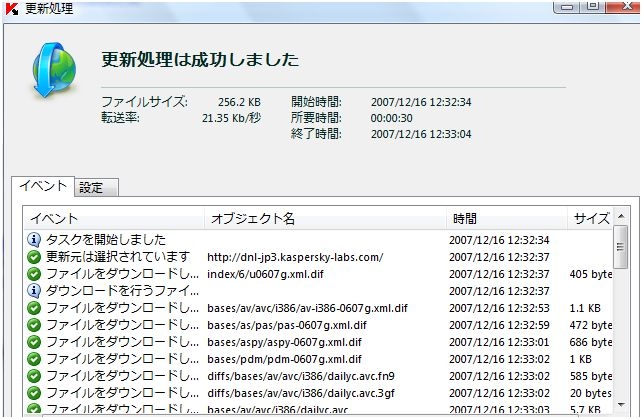Viewport: 642px width, 419px height.
Task: Click the 20 bytes size cell
Action: pos(590,393)
